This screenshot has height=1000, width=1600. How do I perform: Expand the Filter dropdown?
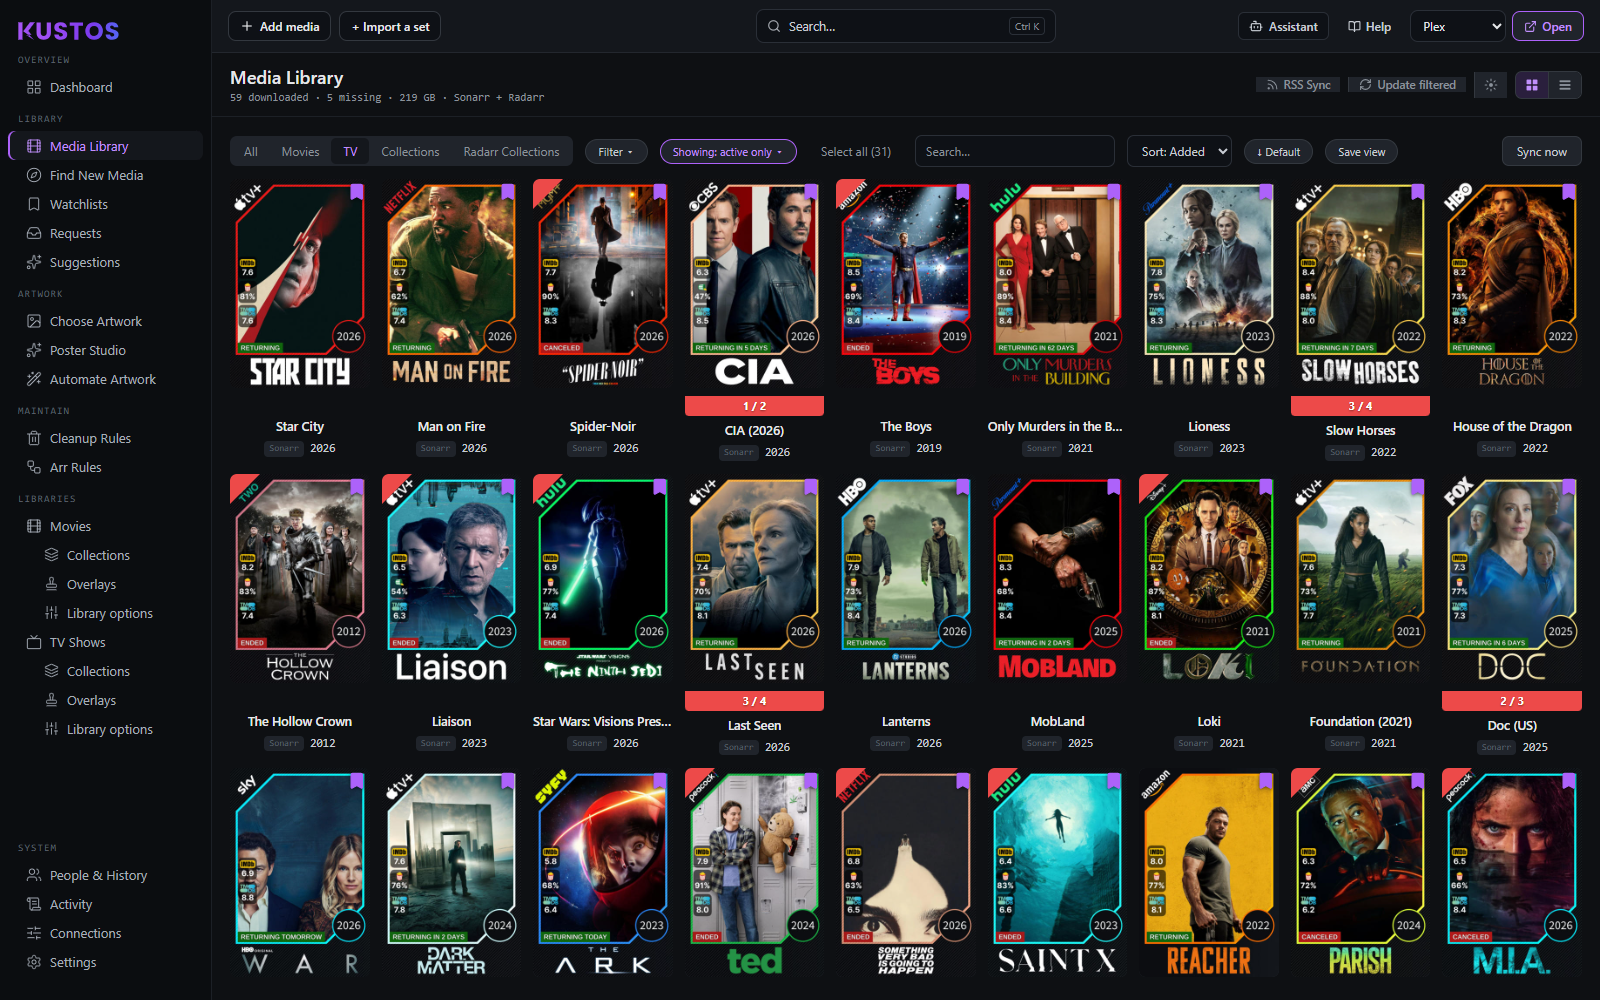coord(616,152)
